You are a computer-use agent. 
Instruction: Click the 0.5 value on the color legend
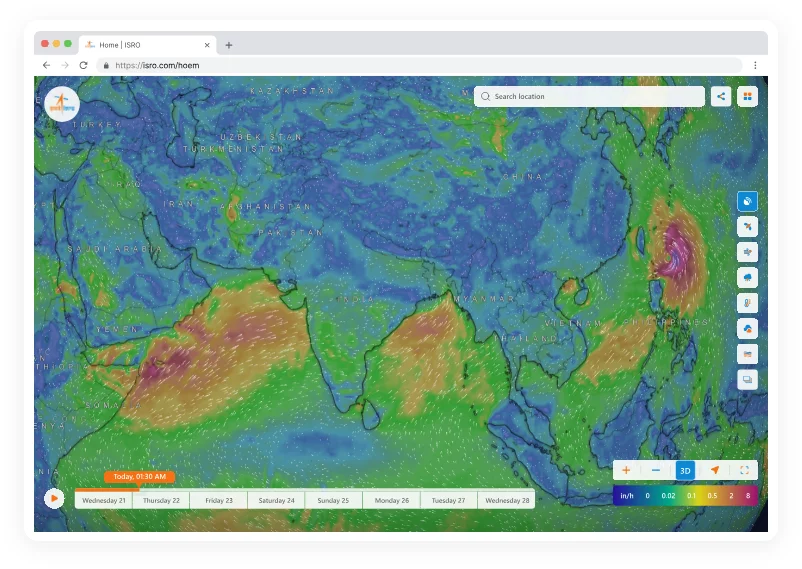712,496
